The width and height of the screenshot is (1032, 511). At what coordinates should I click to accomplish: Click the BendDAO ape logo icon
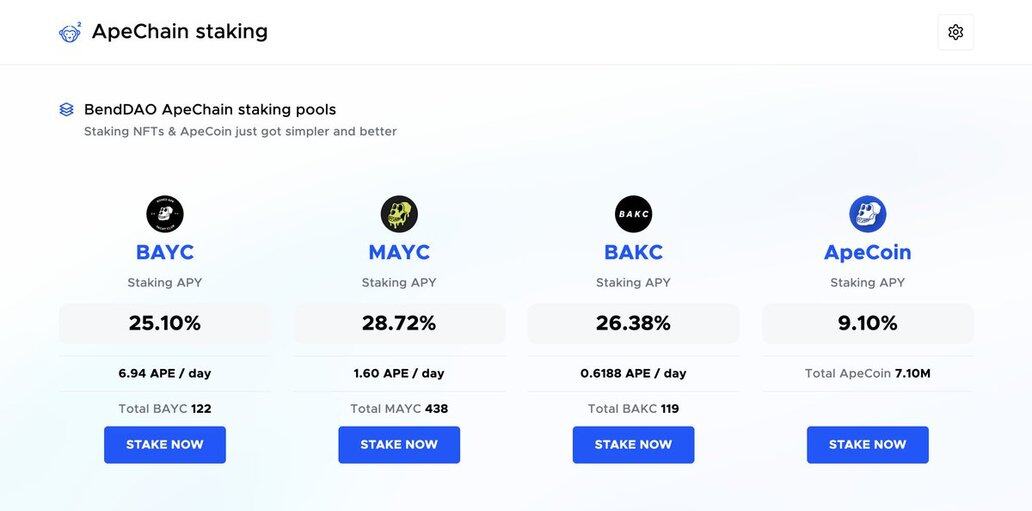(x=70, y=33)
